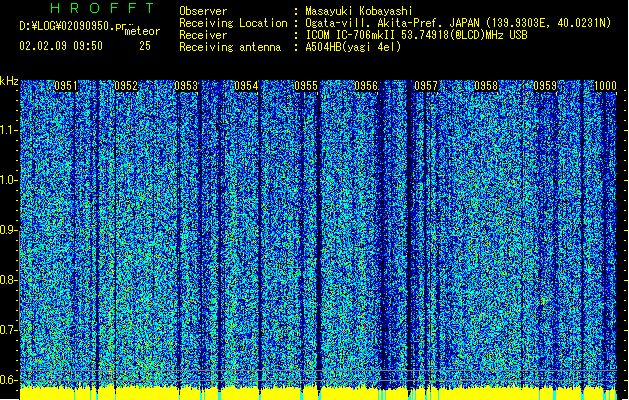Click the 0.6 kHz axis label
The width and height of the screenshot is (629, 400).
[8, 380]
